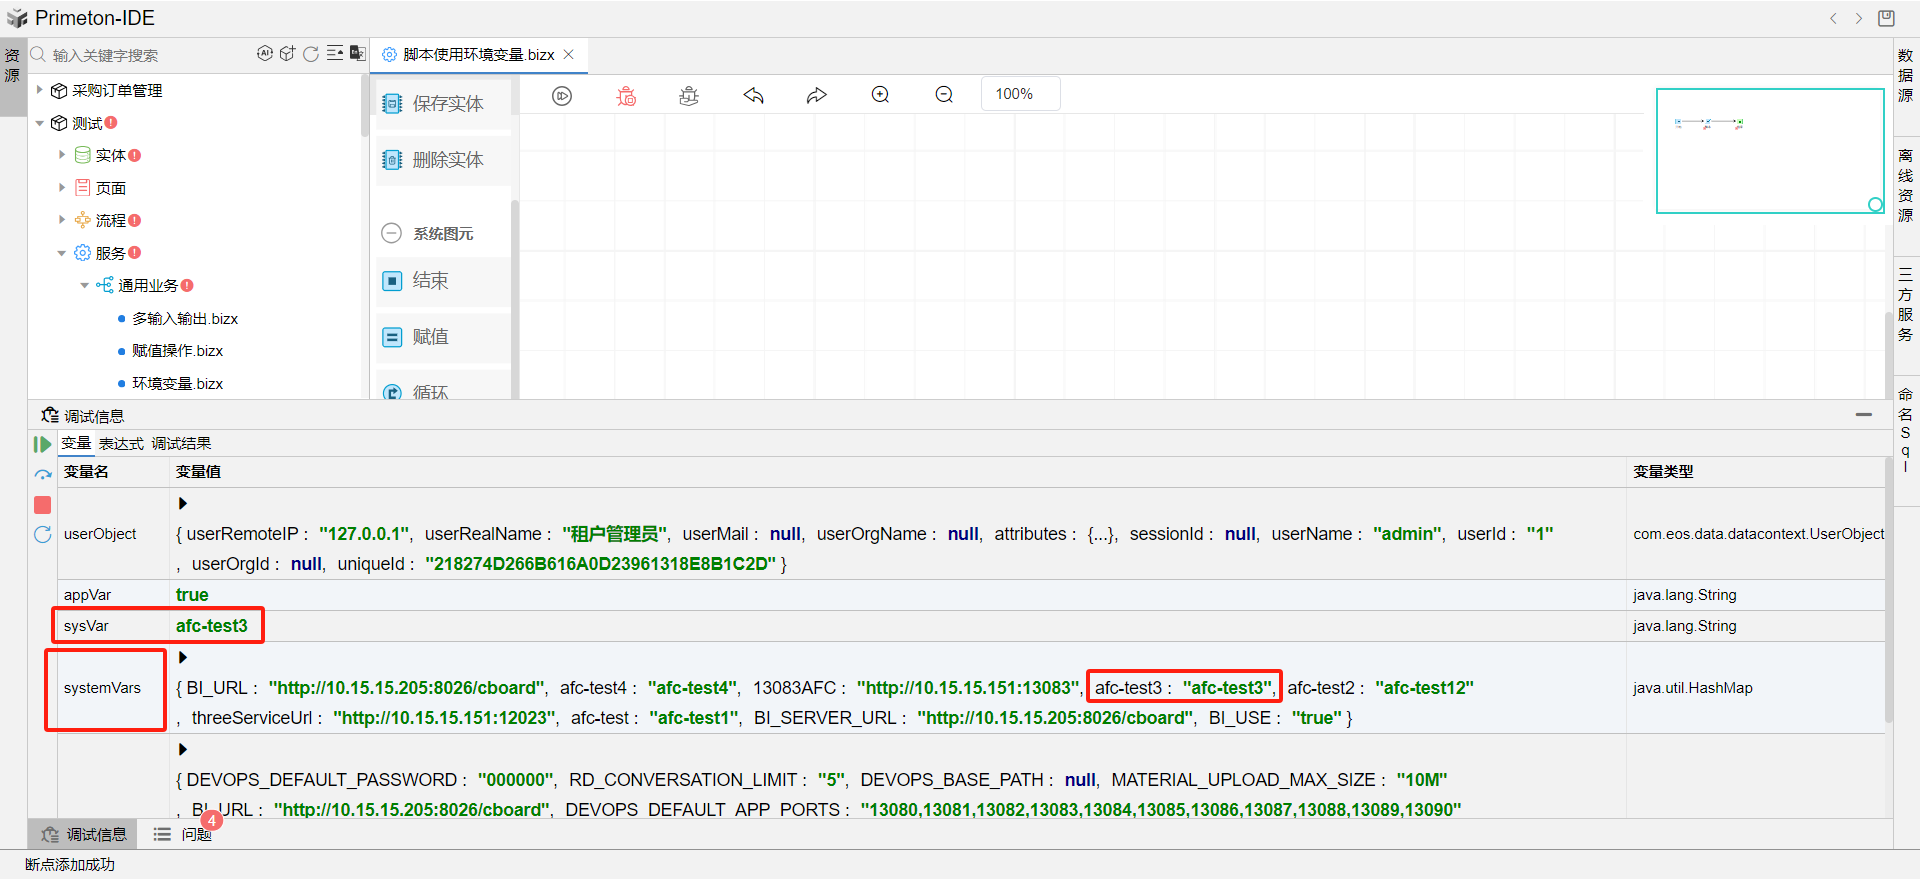The height and width of the screenshot is (880, 1920).
Task: Select the 赋值 palette element
Action: (x=430, y=337)
